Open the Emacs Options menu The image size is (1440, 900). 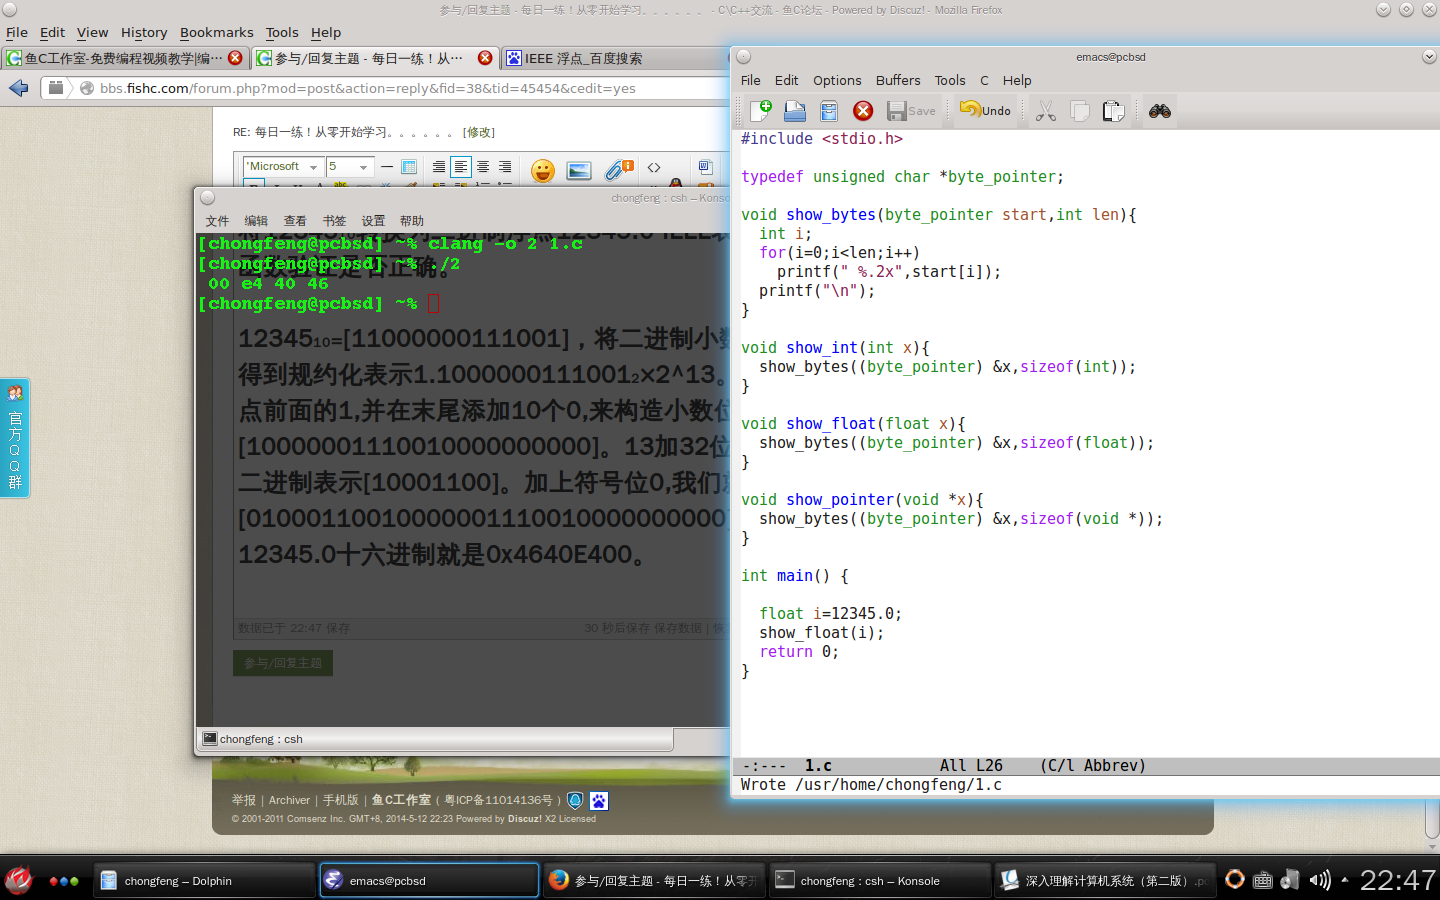[837, 80]
